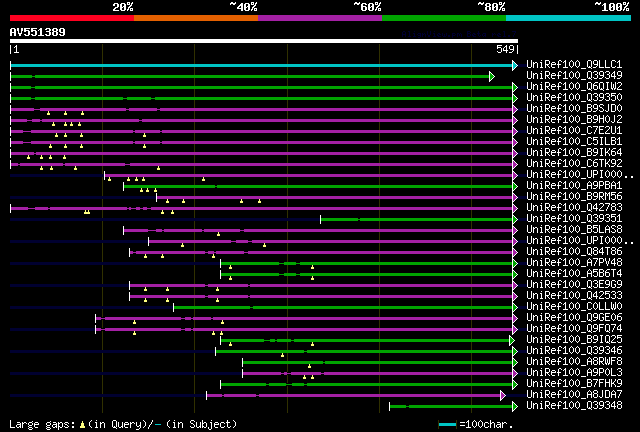Select the UniRef100_Q84T86 label
The height and width of the screenshot is (432, 640).
[574, 252]
